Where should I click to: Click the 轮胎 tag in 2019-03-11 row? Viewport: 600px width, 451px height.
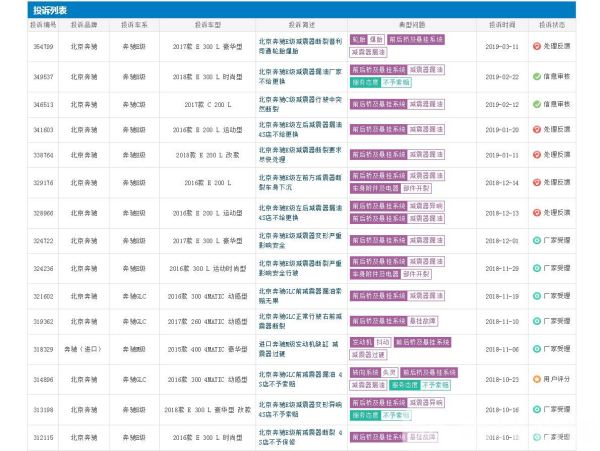coord(359,39)
